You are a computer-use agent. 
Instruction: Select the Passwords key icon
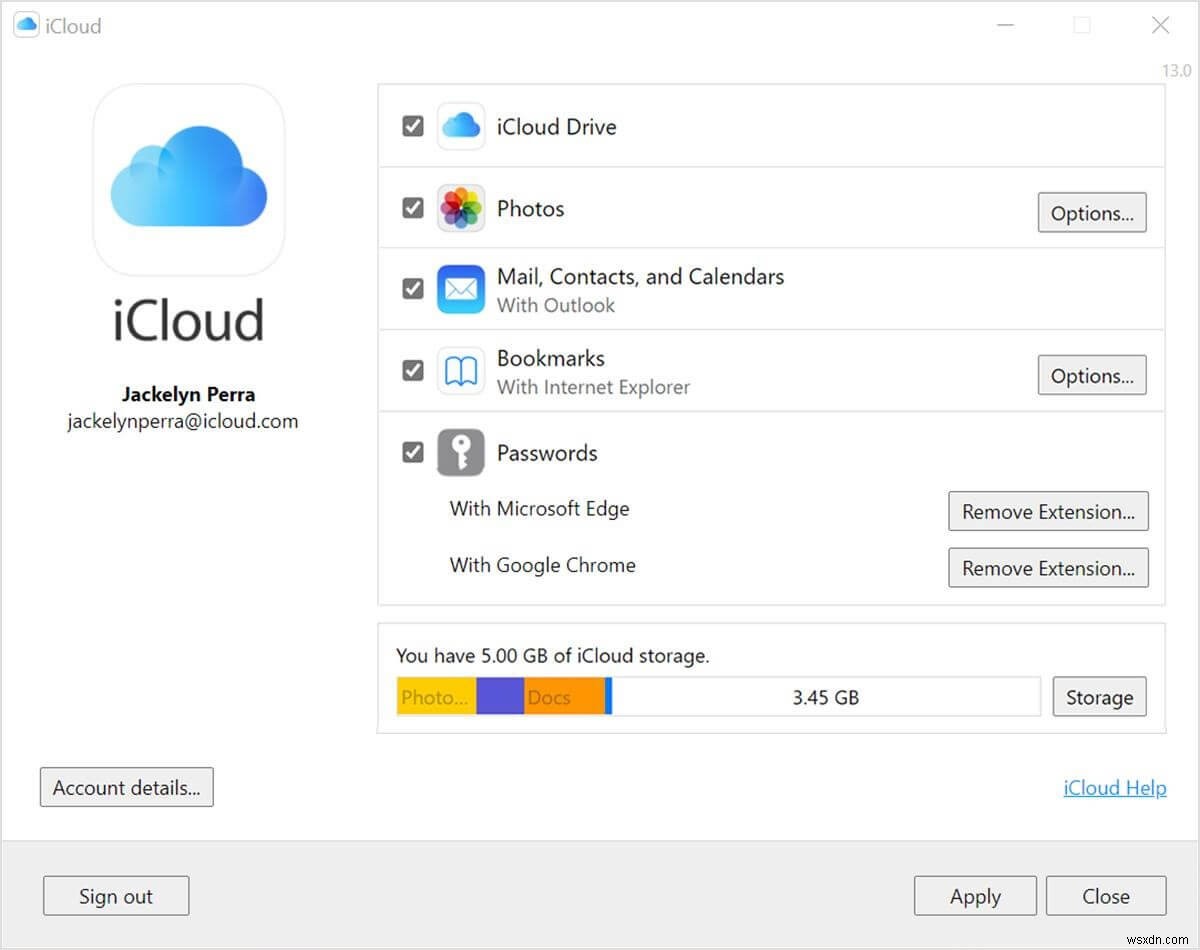(x=461, y=452)
